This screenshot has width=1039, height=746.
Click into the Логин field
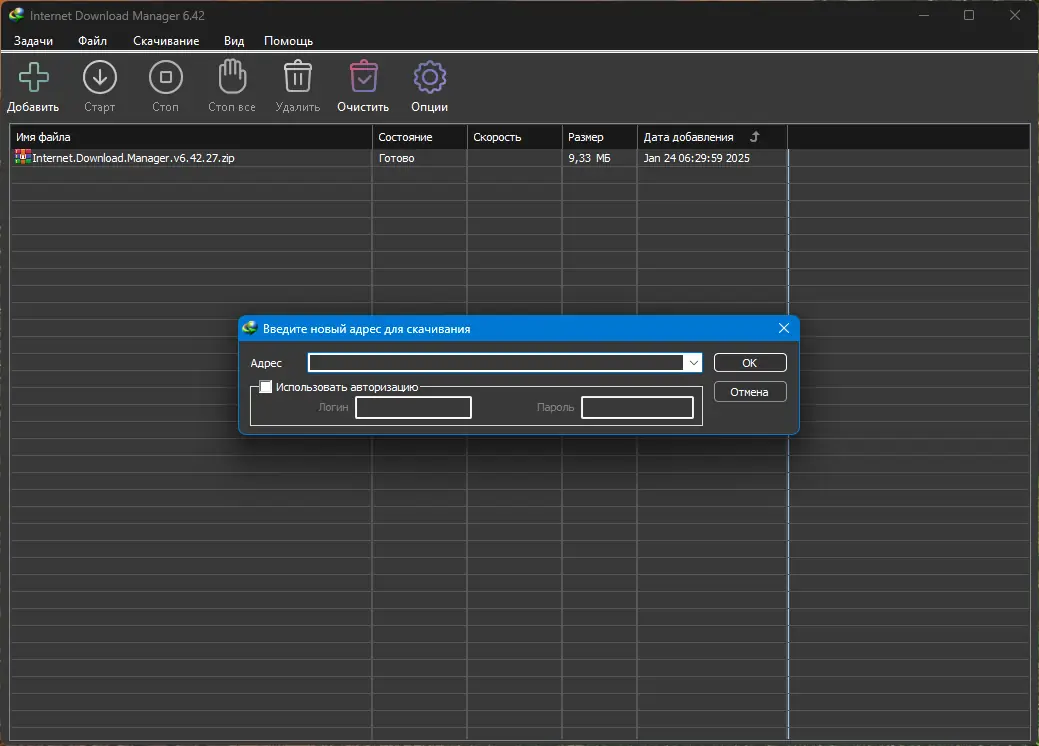pyautogui.click(x=413, y=407)
